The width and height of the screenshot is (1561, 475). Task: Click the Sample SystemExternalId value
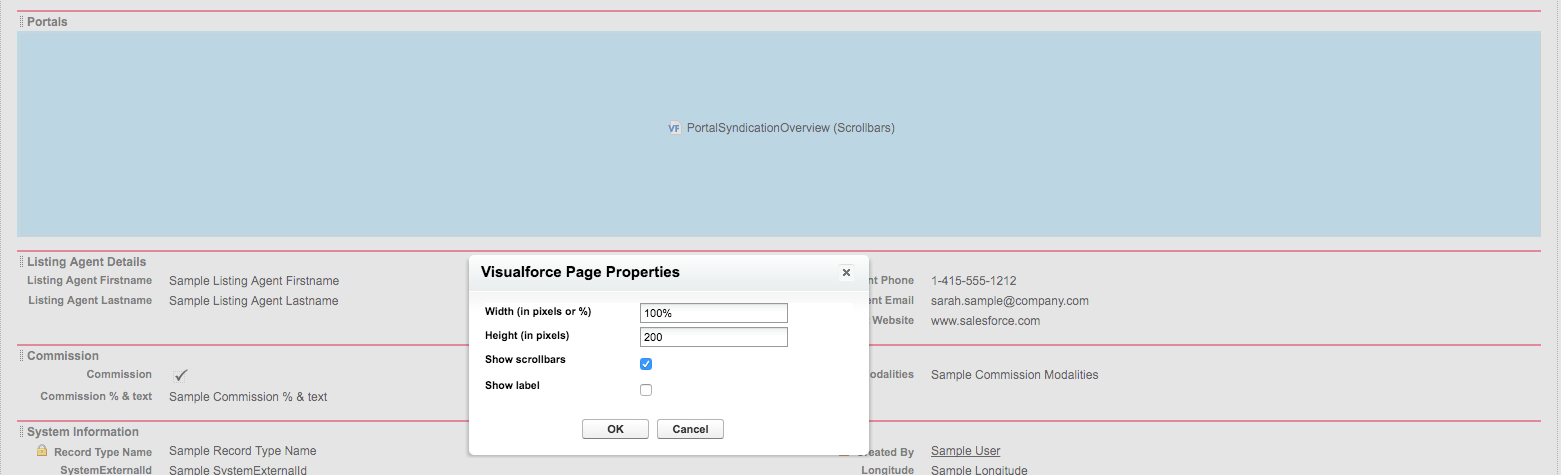pos(238,470)
